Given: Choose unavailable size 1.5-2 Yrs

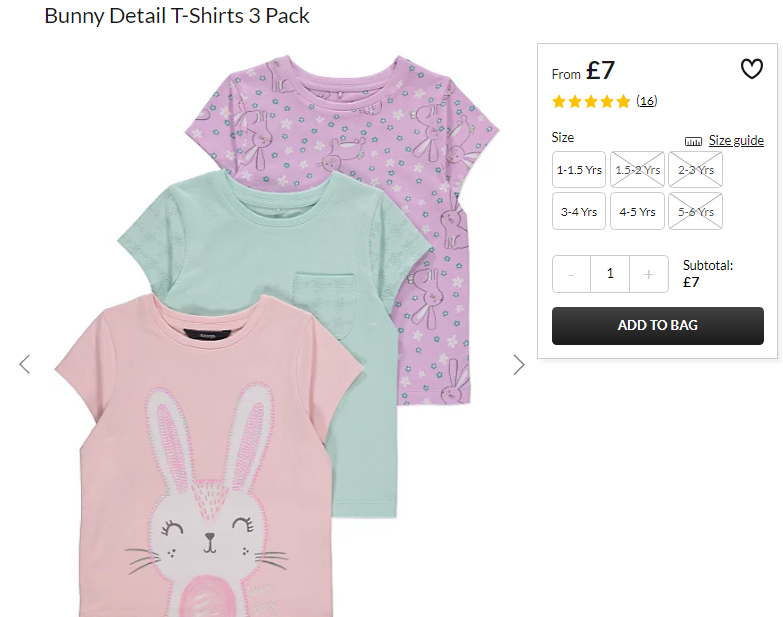Looking at the screenshot, I should 637,170.
